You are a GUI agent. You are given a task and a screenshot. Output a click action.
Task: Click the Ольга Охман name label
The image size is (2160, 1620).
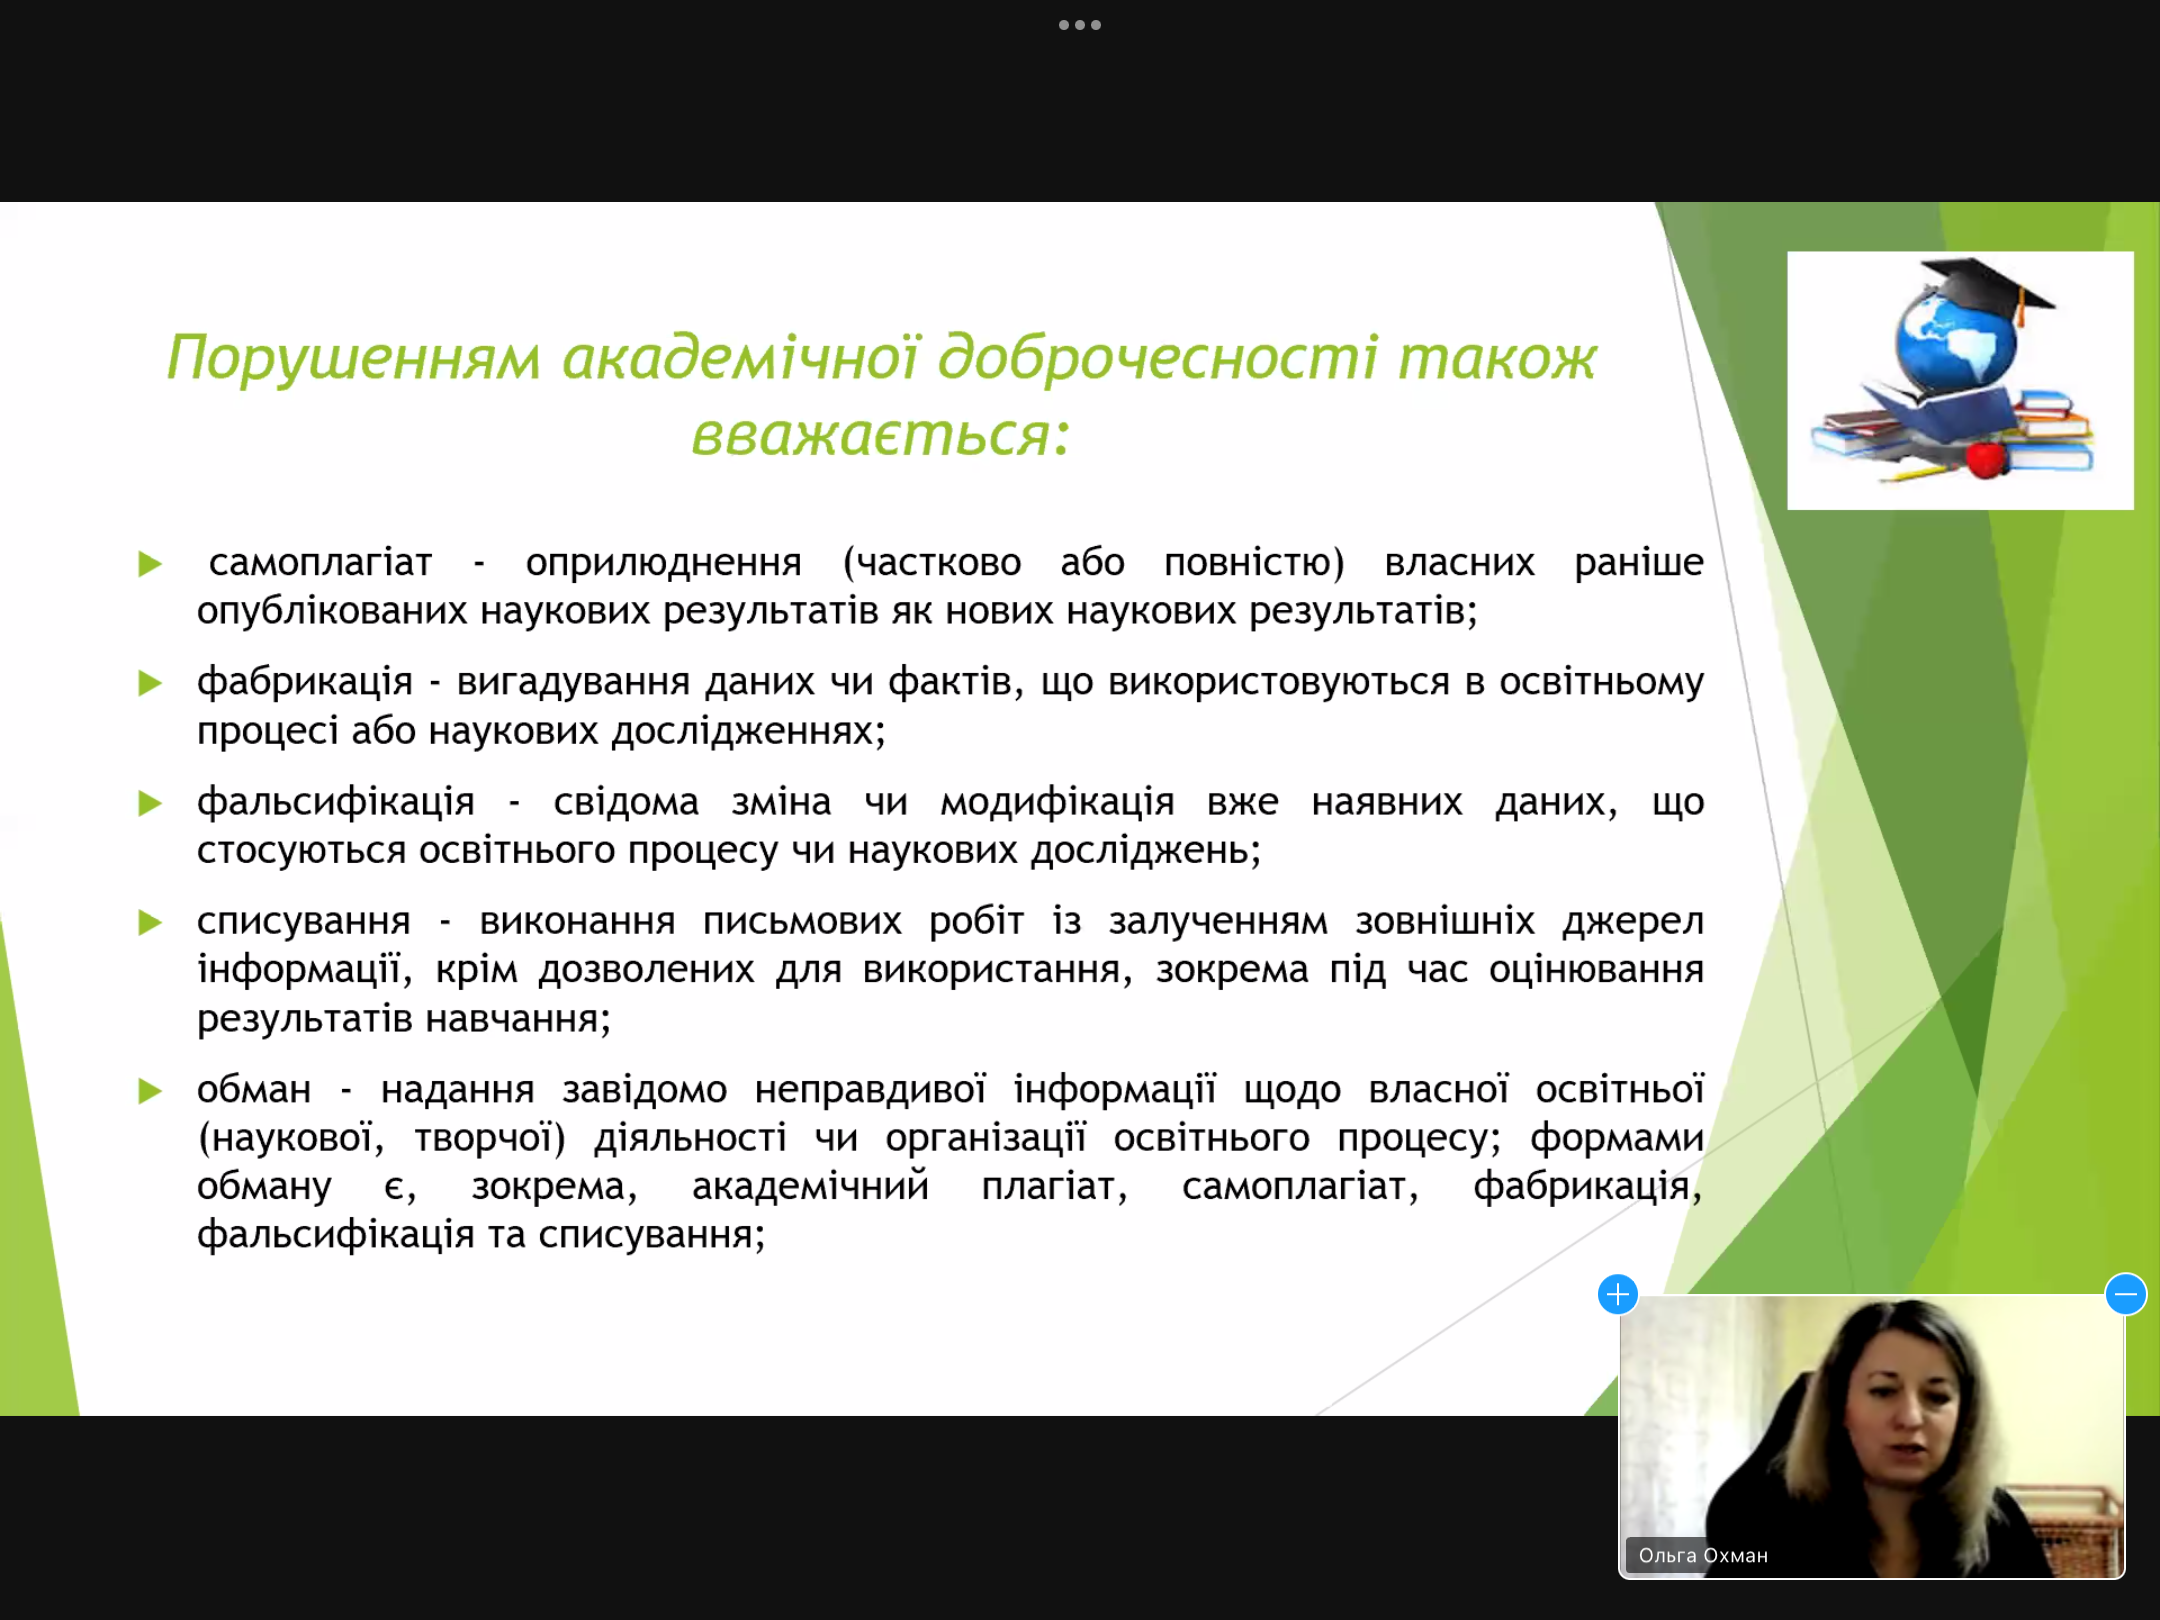(x=1702, y=1556)
